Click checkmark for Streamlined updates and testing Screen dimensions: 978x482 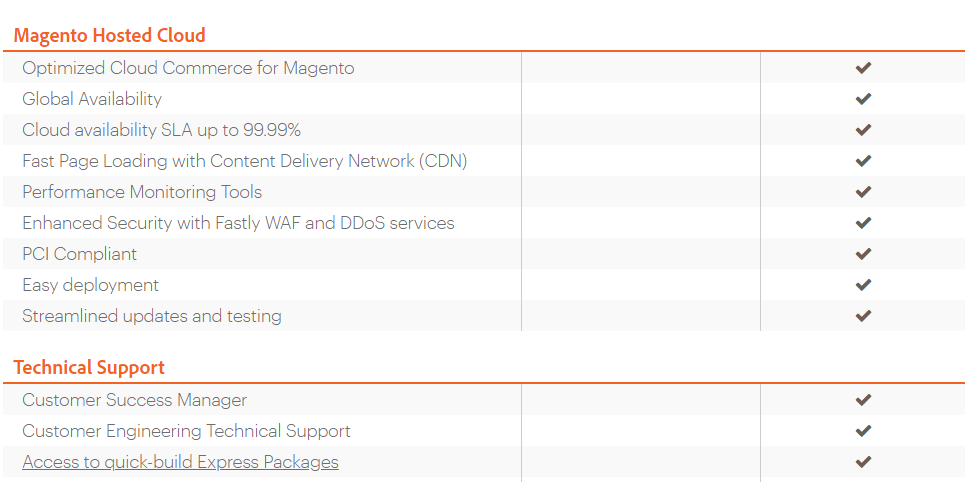point(863,316)
